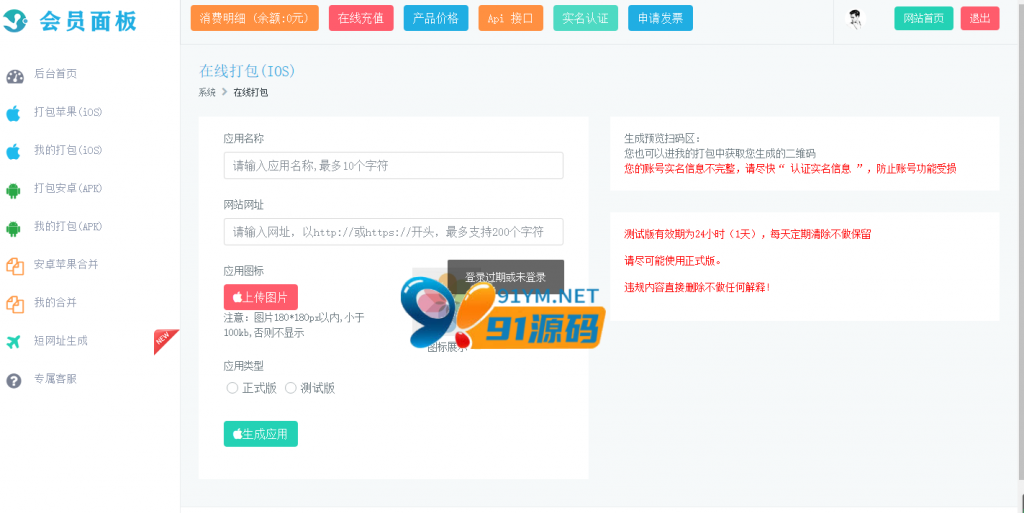Focus the 应用名称 input field
This screenshot has height=513, width=1024.
point(393,166)
